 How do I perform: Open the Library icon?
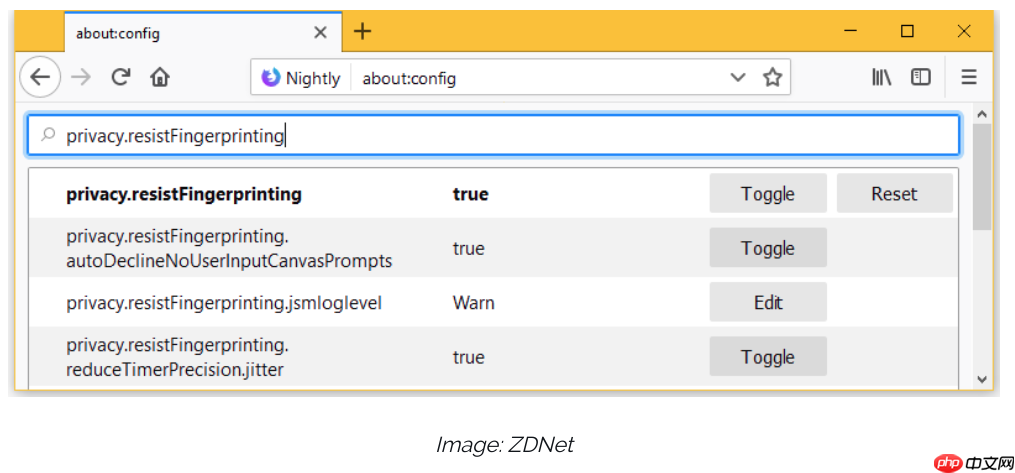tap(881, 77)
